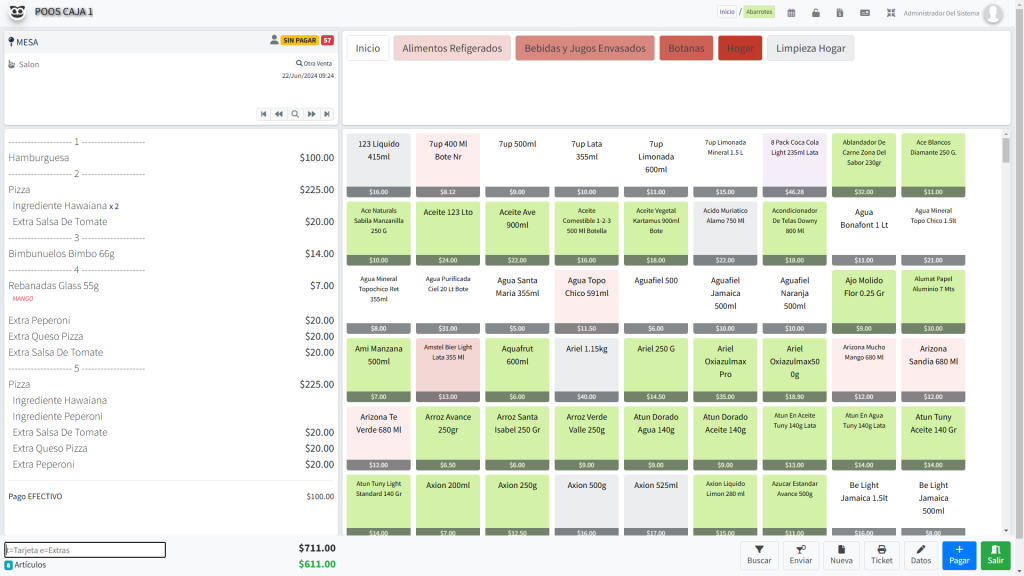Screen dimensions: 1024x576
Task: Open Bebidas y Jugos Envasados category
Action: click(584, 48)
